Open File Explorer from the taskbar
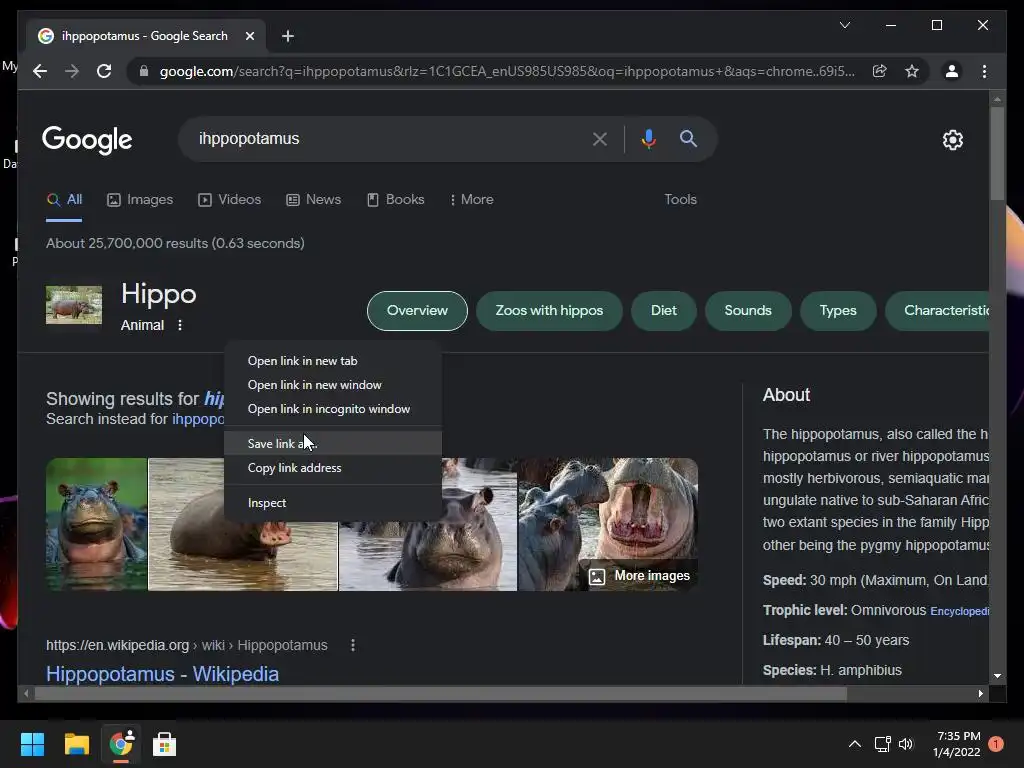Screen dimensions: 1024x768 click(76, 744)
